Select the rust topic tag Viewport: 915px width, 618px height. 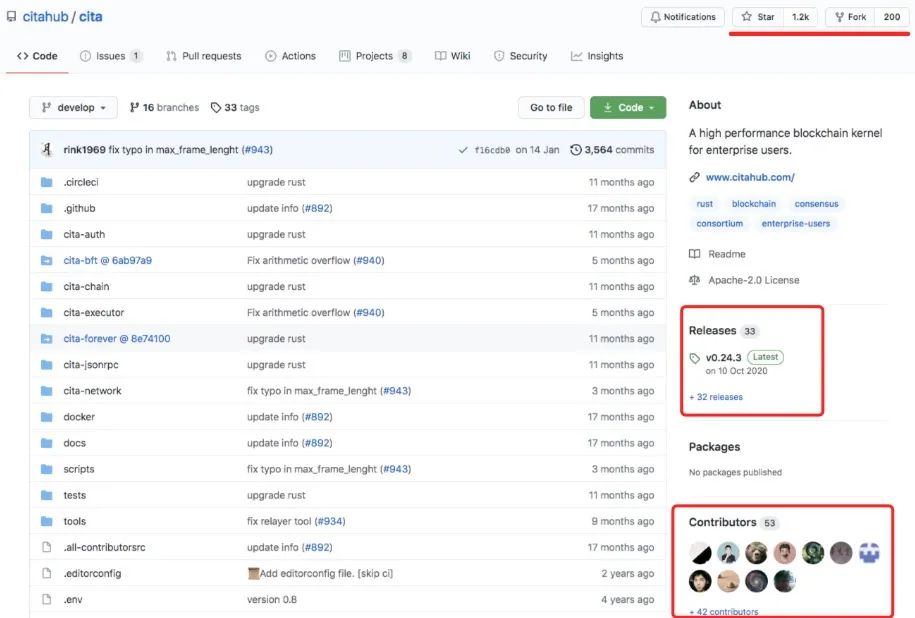(704, 204)
